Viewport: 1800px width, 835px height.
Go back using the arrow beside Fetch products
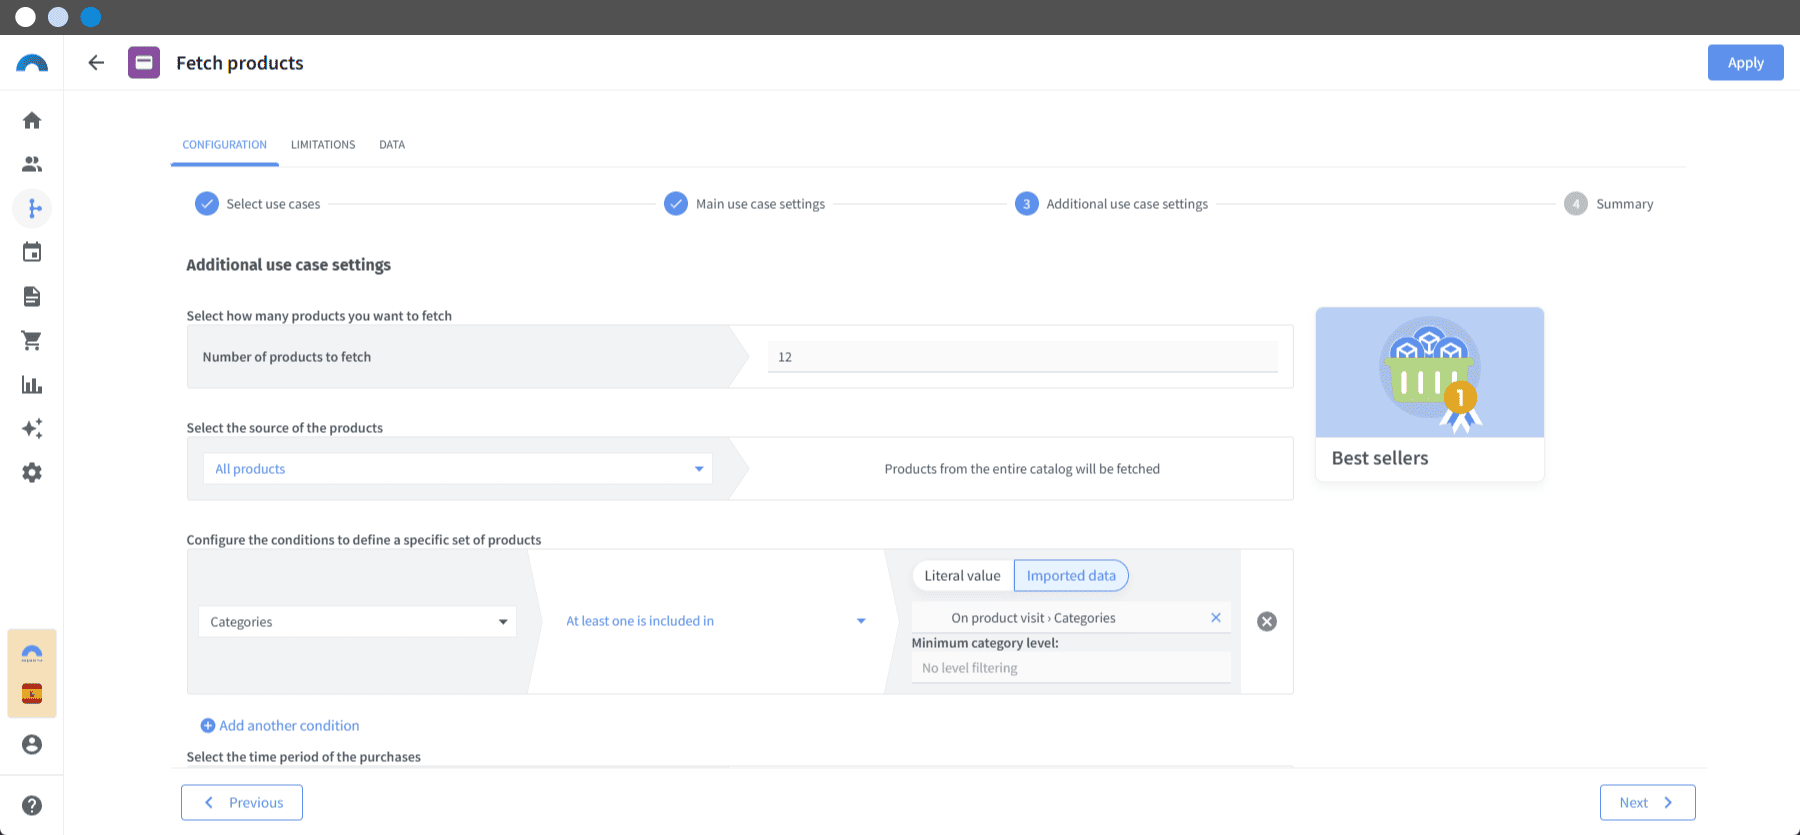pyautogui.click(x=96, y=63)
